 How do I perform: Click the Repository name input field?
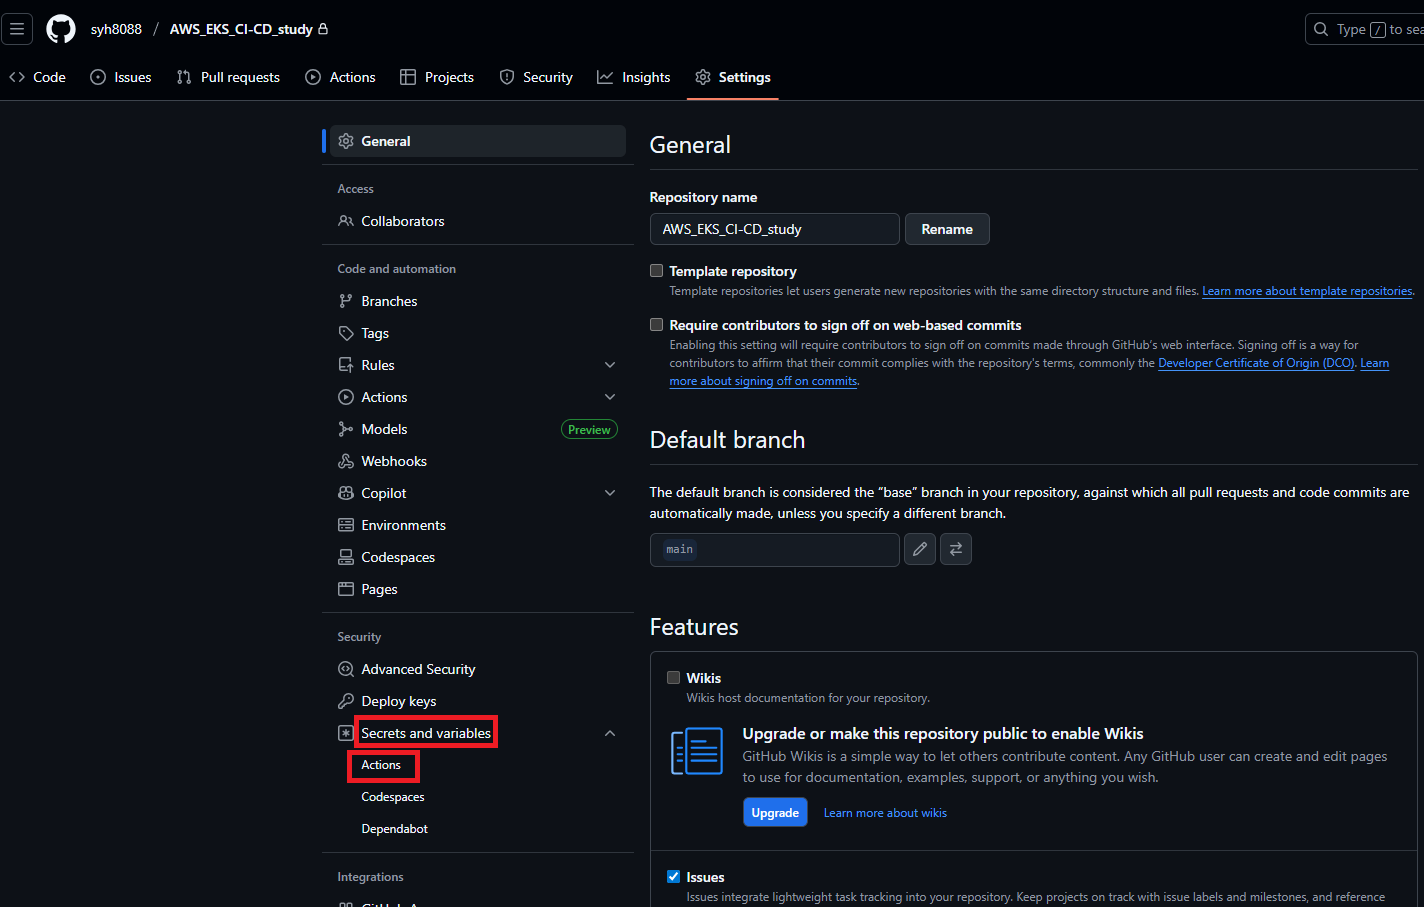775,229
